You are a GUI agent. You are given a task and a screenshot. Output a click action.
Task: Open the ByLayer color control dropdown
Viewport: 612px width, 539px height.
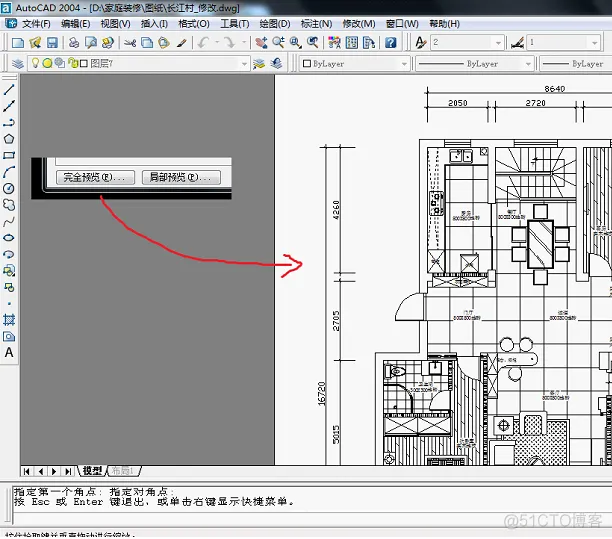click(404, 64)
